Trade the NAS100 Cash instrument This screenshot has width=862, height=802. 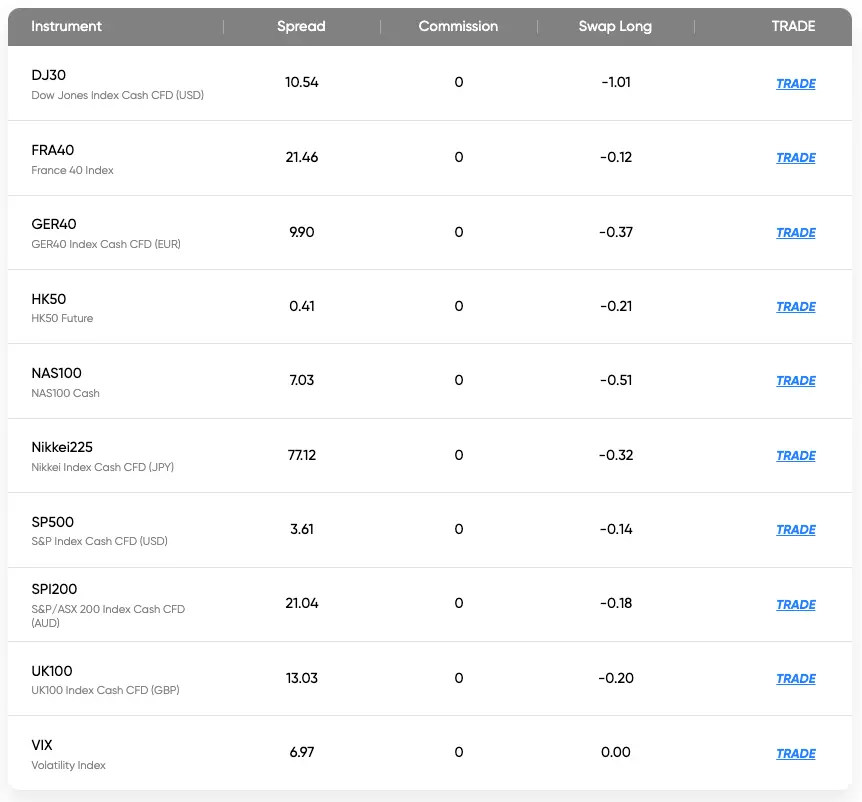point(795,381)
